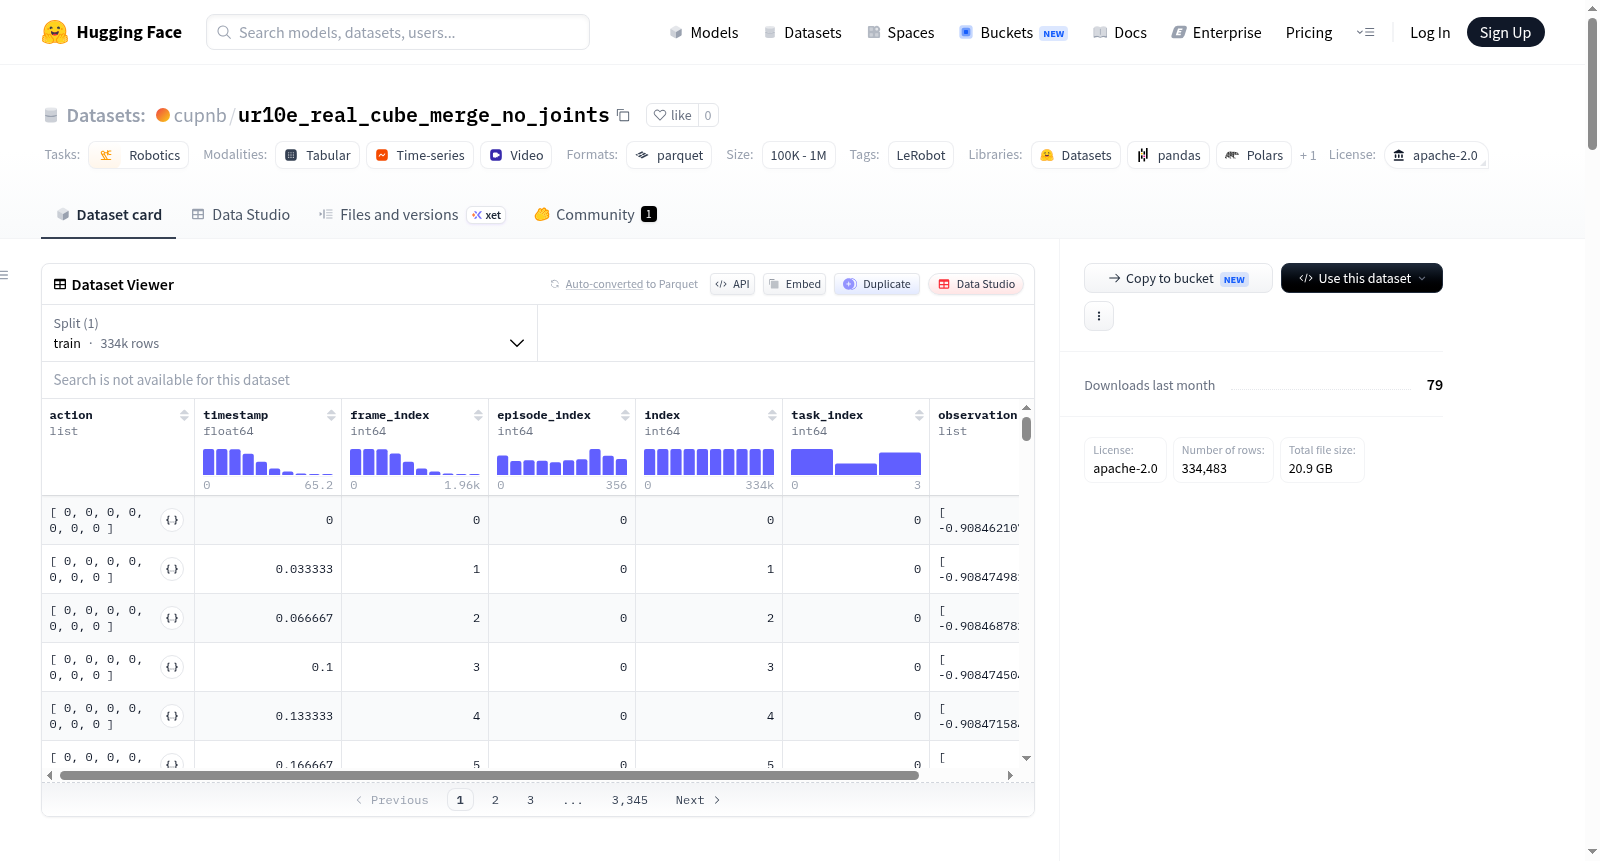
Task: Click the Time-series modality tag
Action: coord(420,155)
